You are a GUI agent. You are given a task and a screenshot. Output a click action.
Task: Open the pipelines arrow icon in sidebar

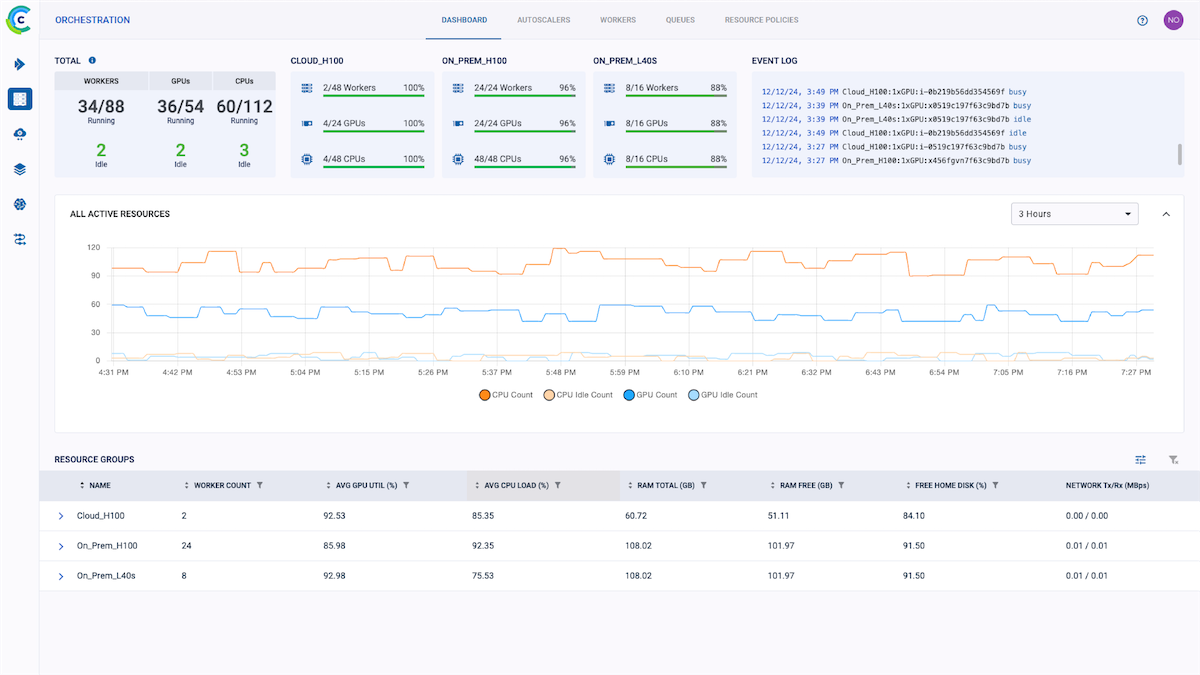[19, 64]
